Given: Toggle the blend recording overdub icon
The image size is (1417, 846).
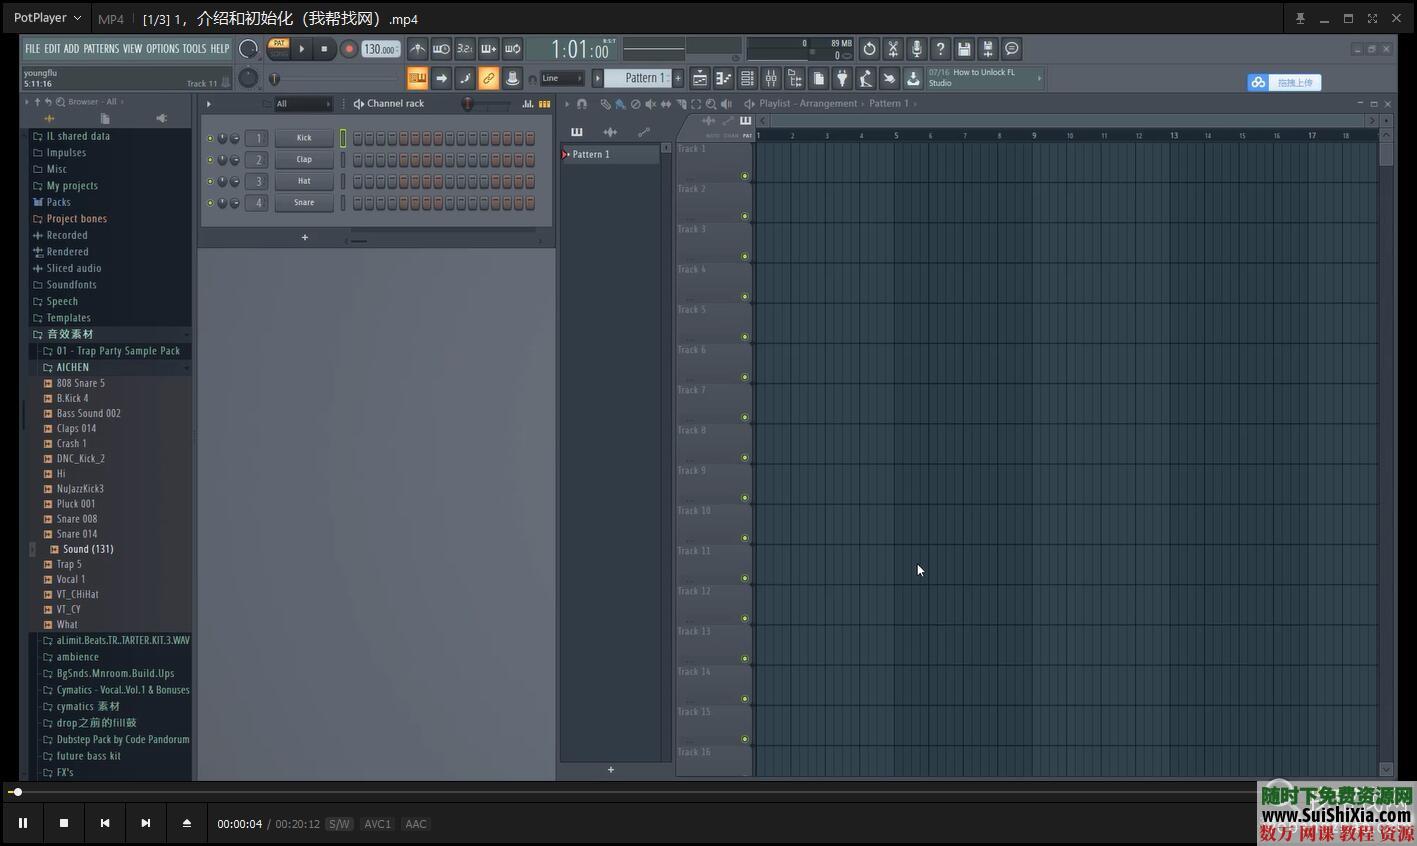Looking at the screenshot, I should pos(489,49).
